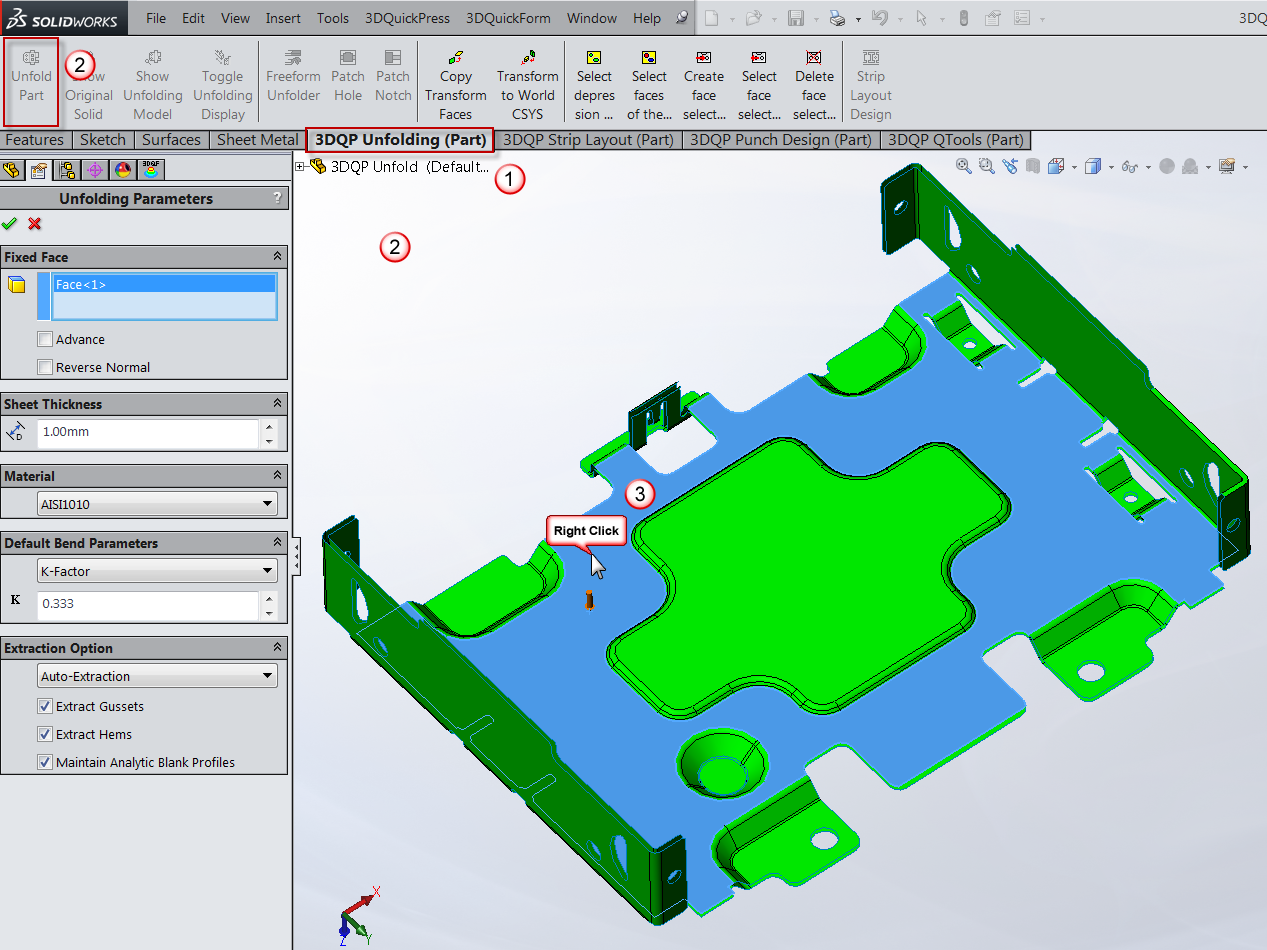Screen dimensions: 1267x950
Task: Open the 3DQuickPress menu
Action: [407, 18]
